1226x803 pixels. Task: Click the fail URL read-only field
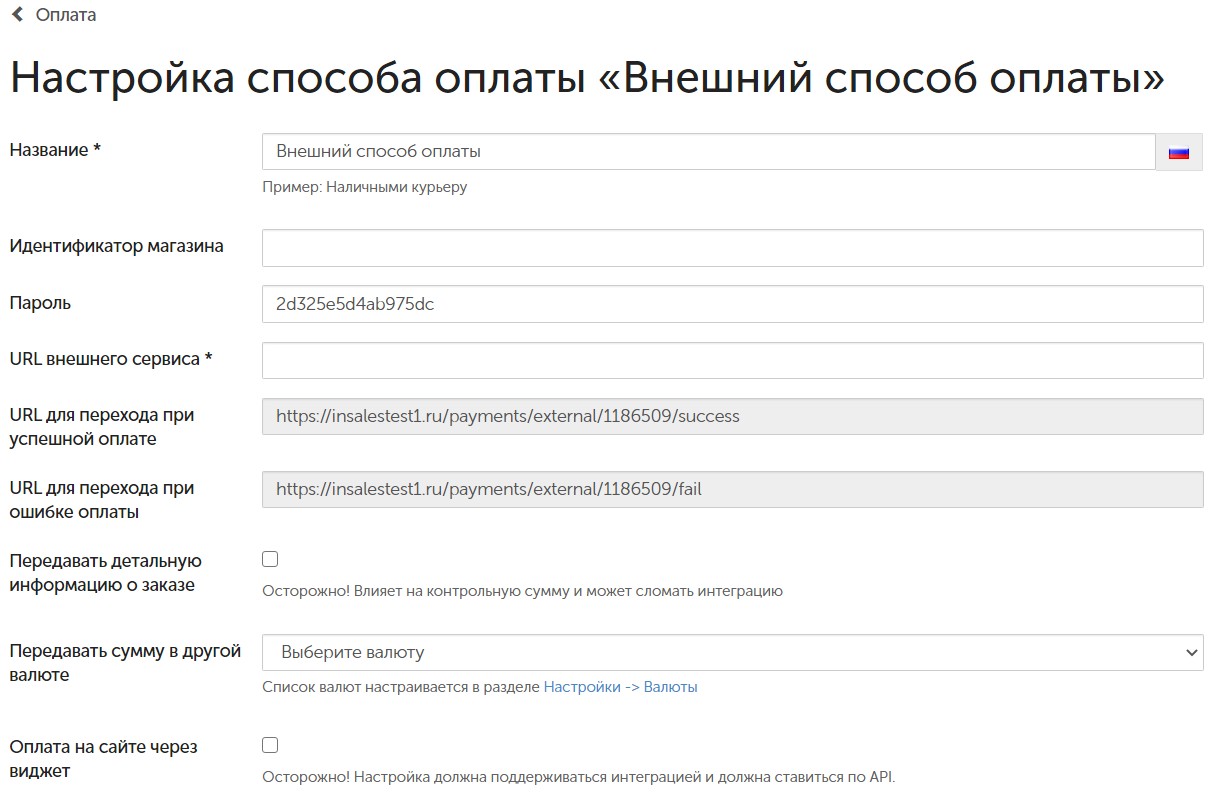coord(732,490)
